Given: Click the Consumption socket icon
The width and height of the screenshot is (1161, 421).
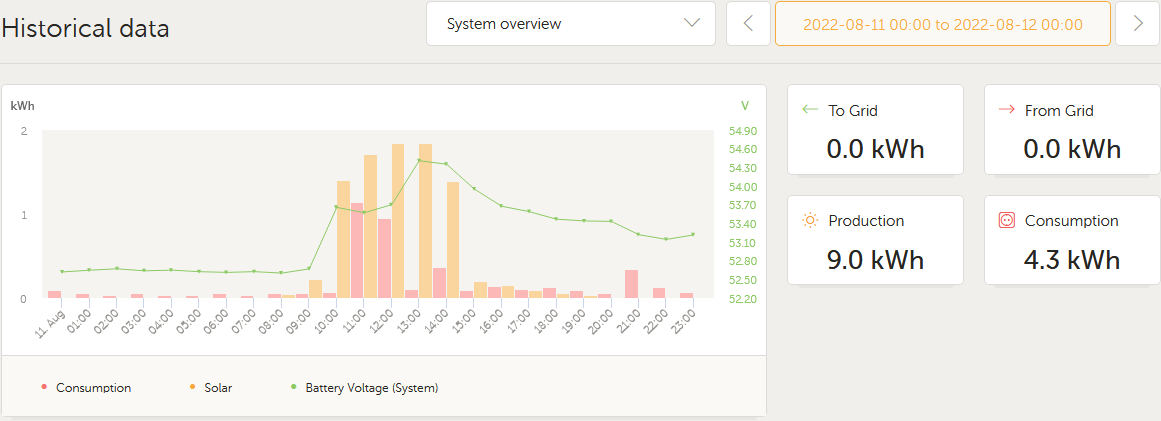Looking at the screenshot, I should pyautogui.click(x=1007, y=221).
